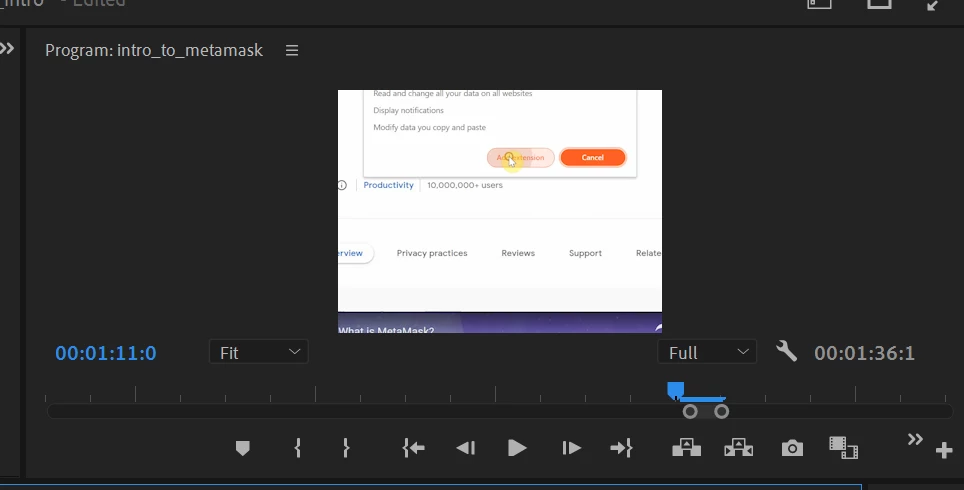Image resolution: width=964 pixels, height=490 pixels.
Task: Click the Go to In point button
Action: pyautogui.click(x=414, y=448)
